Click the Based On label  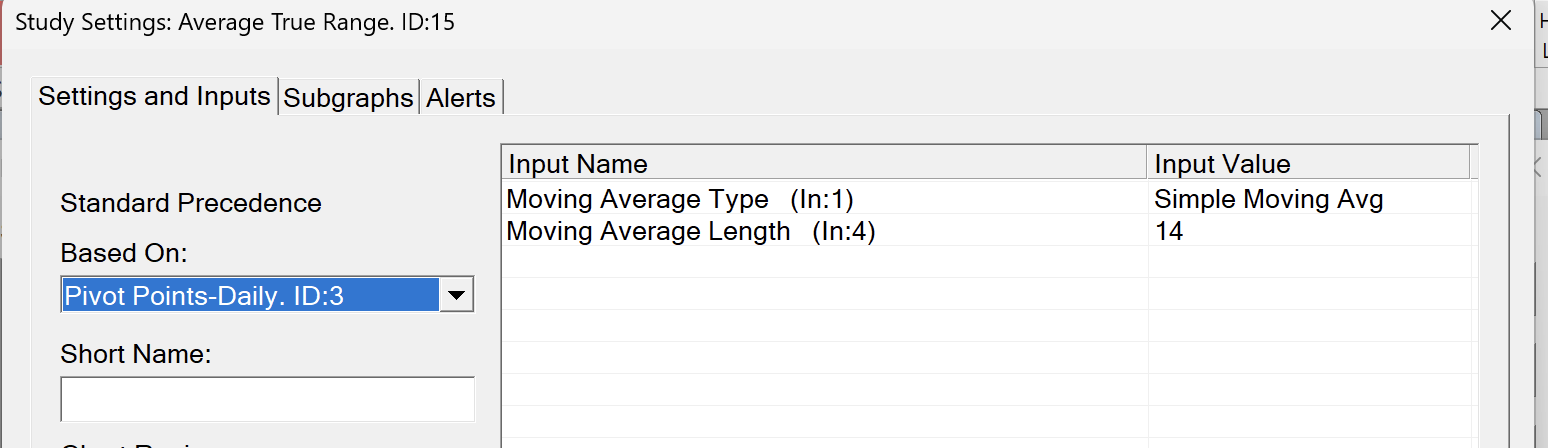(124, 253)
